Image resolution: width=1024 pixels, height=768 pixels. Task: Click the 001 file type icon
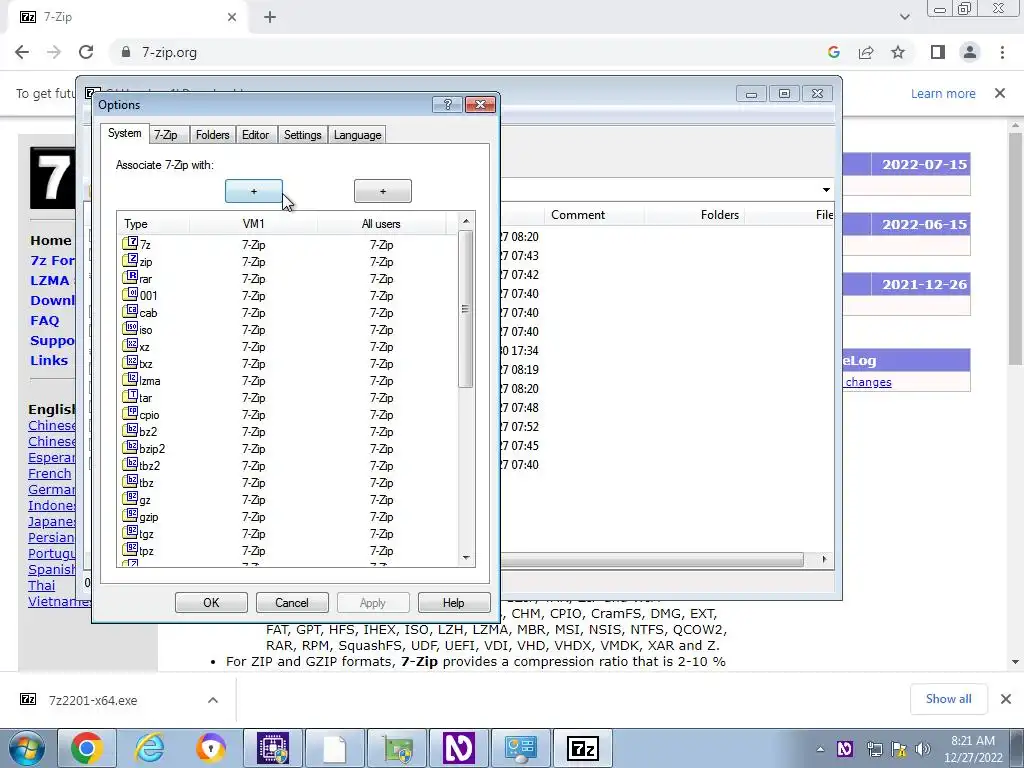pos(130,295)
